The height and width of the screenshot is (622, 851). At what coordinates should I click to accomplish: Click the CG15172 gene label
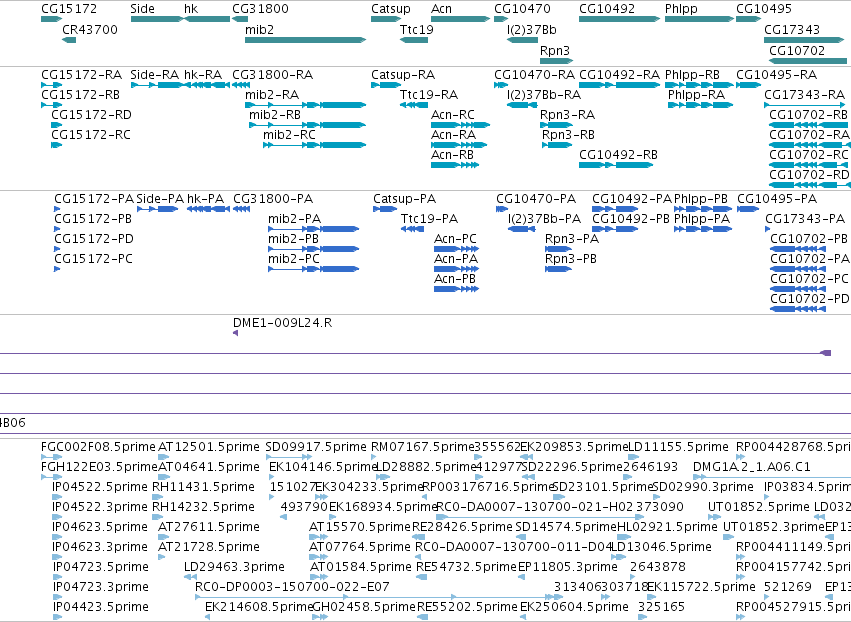69,9
